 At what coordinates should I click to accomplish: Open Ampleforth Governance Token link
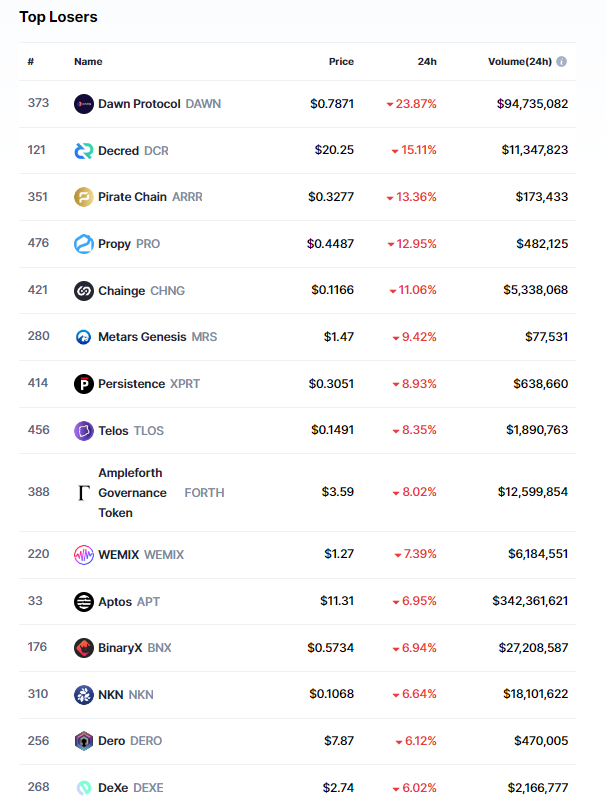pyautogui.click(x=131, y=493)
